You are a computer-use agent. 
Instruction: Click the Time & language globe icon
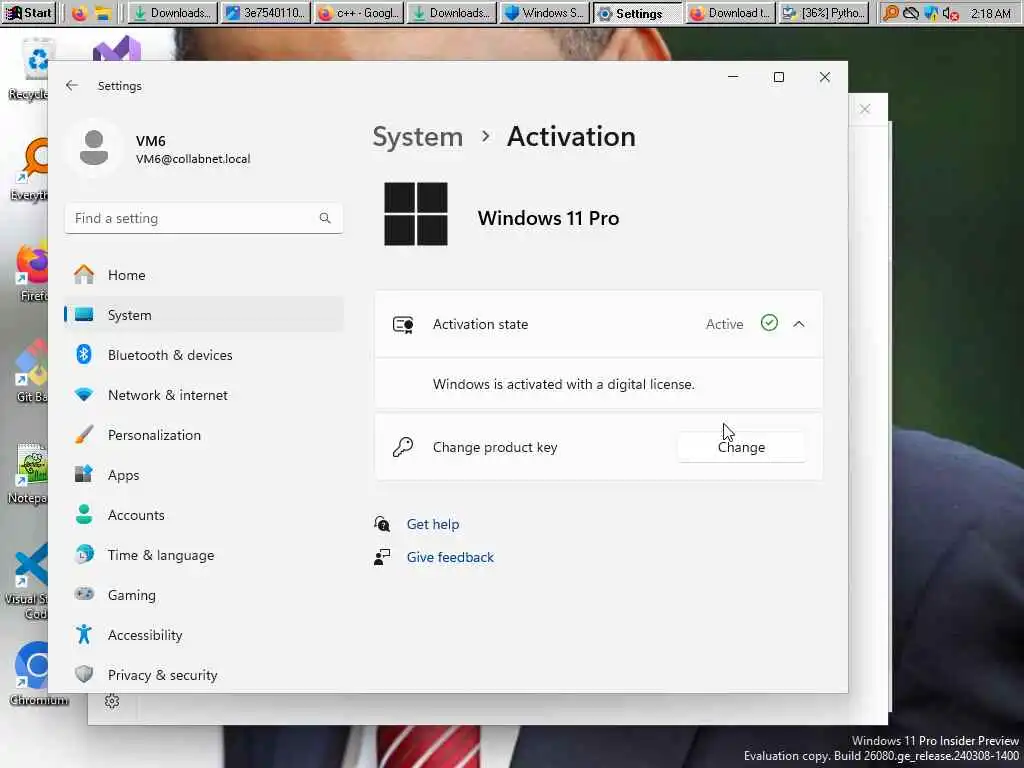point(84,554)
